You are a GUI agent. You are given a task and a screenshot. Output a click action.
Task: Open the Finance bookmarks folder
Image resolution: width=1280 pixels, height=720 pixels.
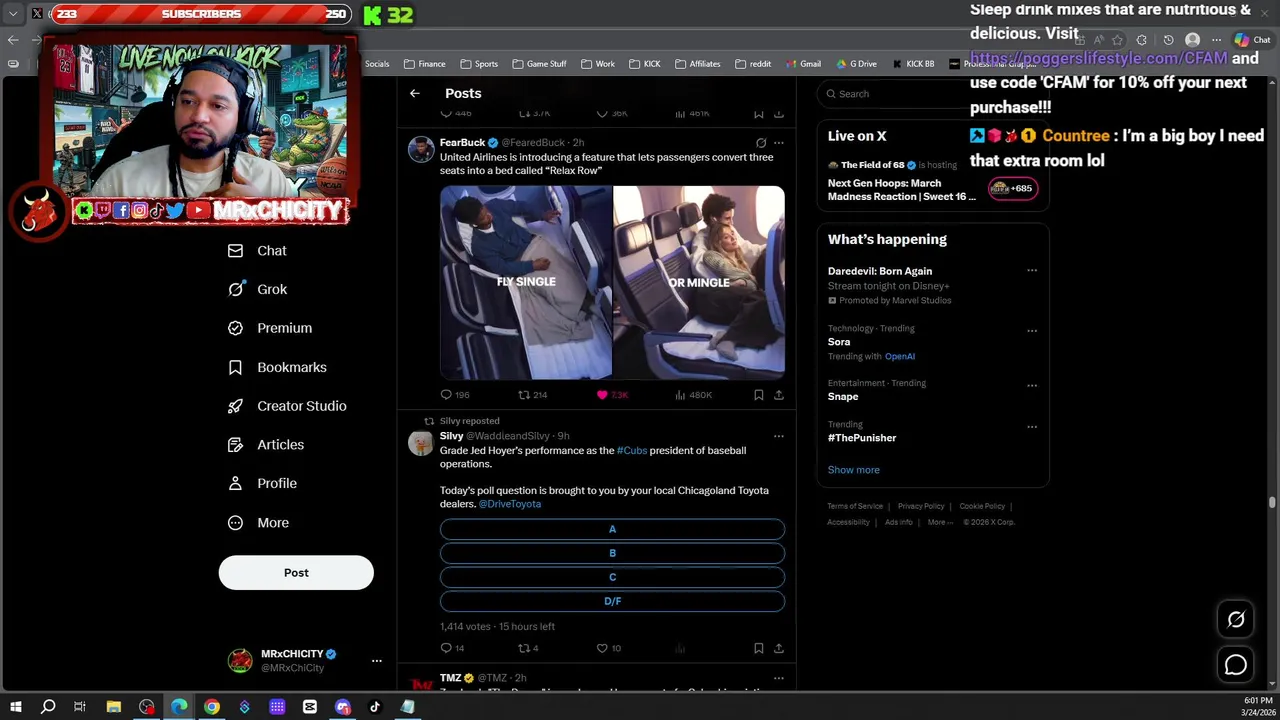425,64
